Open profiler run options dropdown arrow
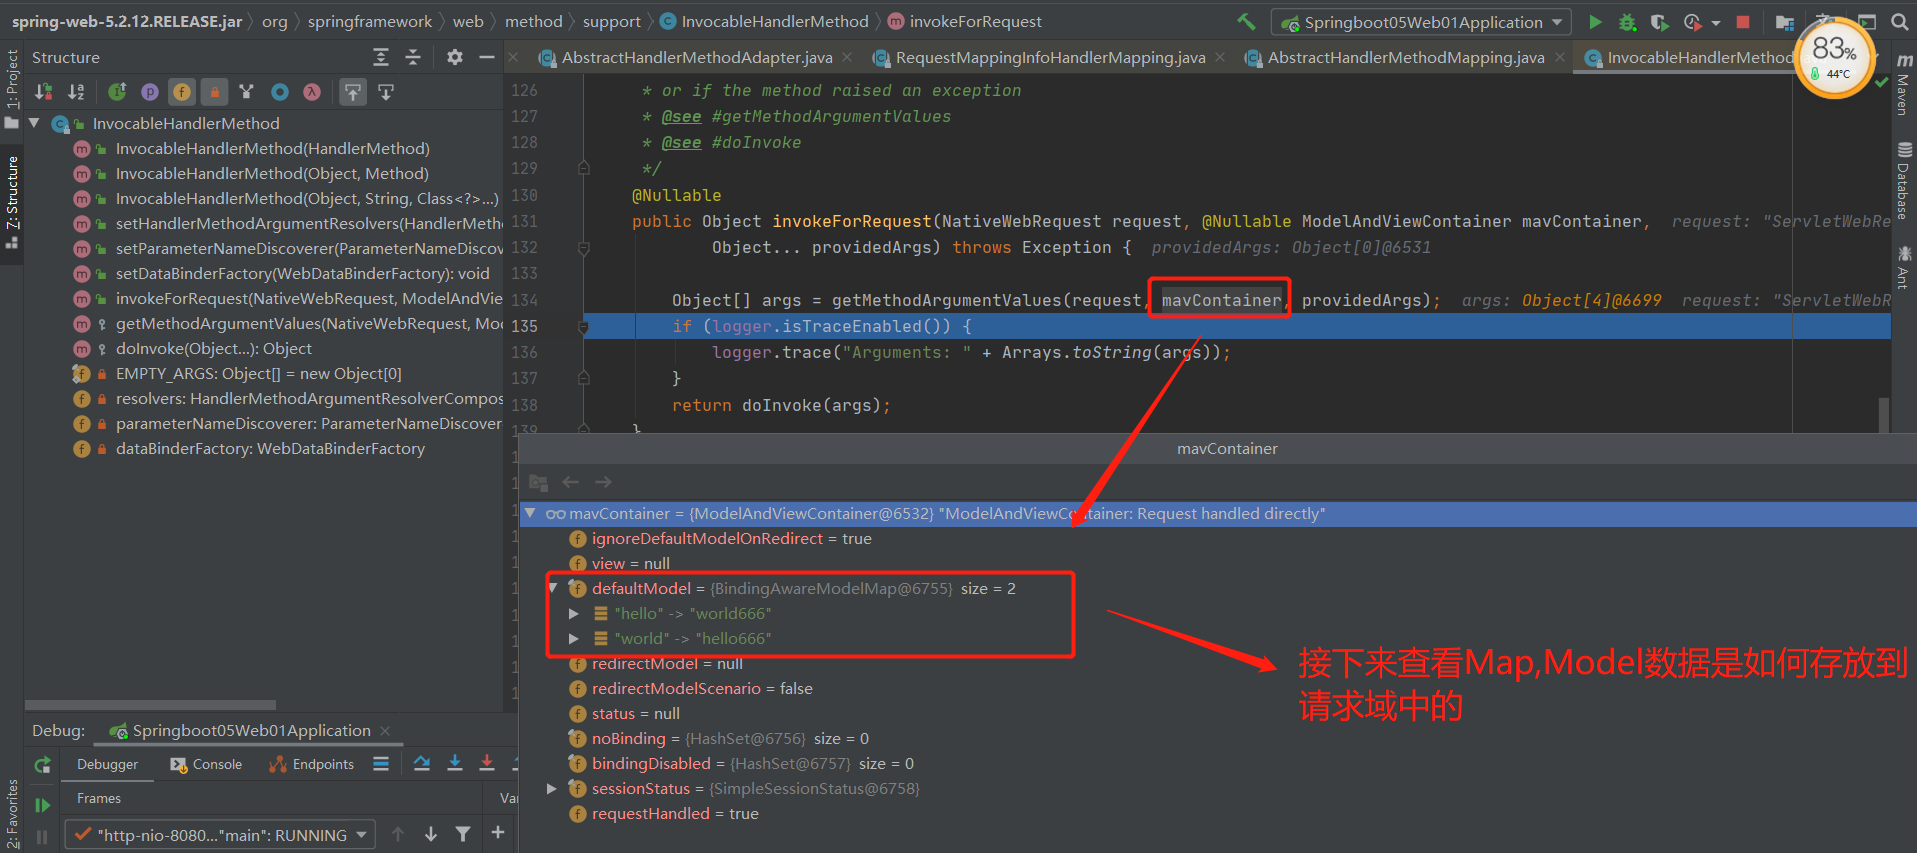The width and height of the screenshot is (1917, 853). 1716,22
